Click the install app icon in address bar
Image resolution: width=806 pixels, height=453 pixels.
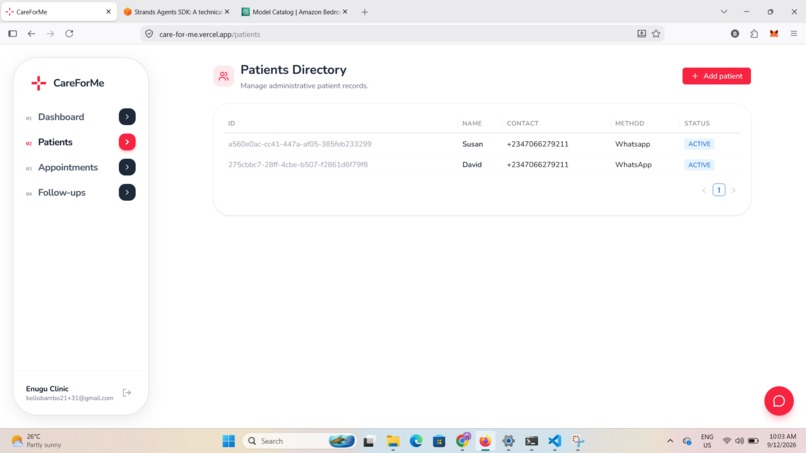coord(642,34)
